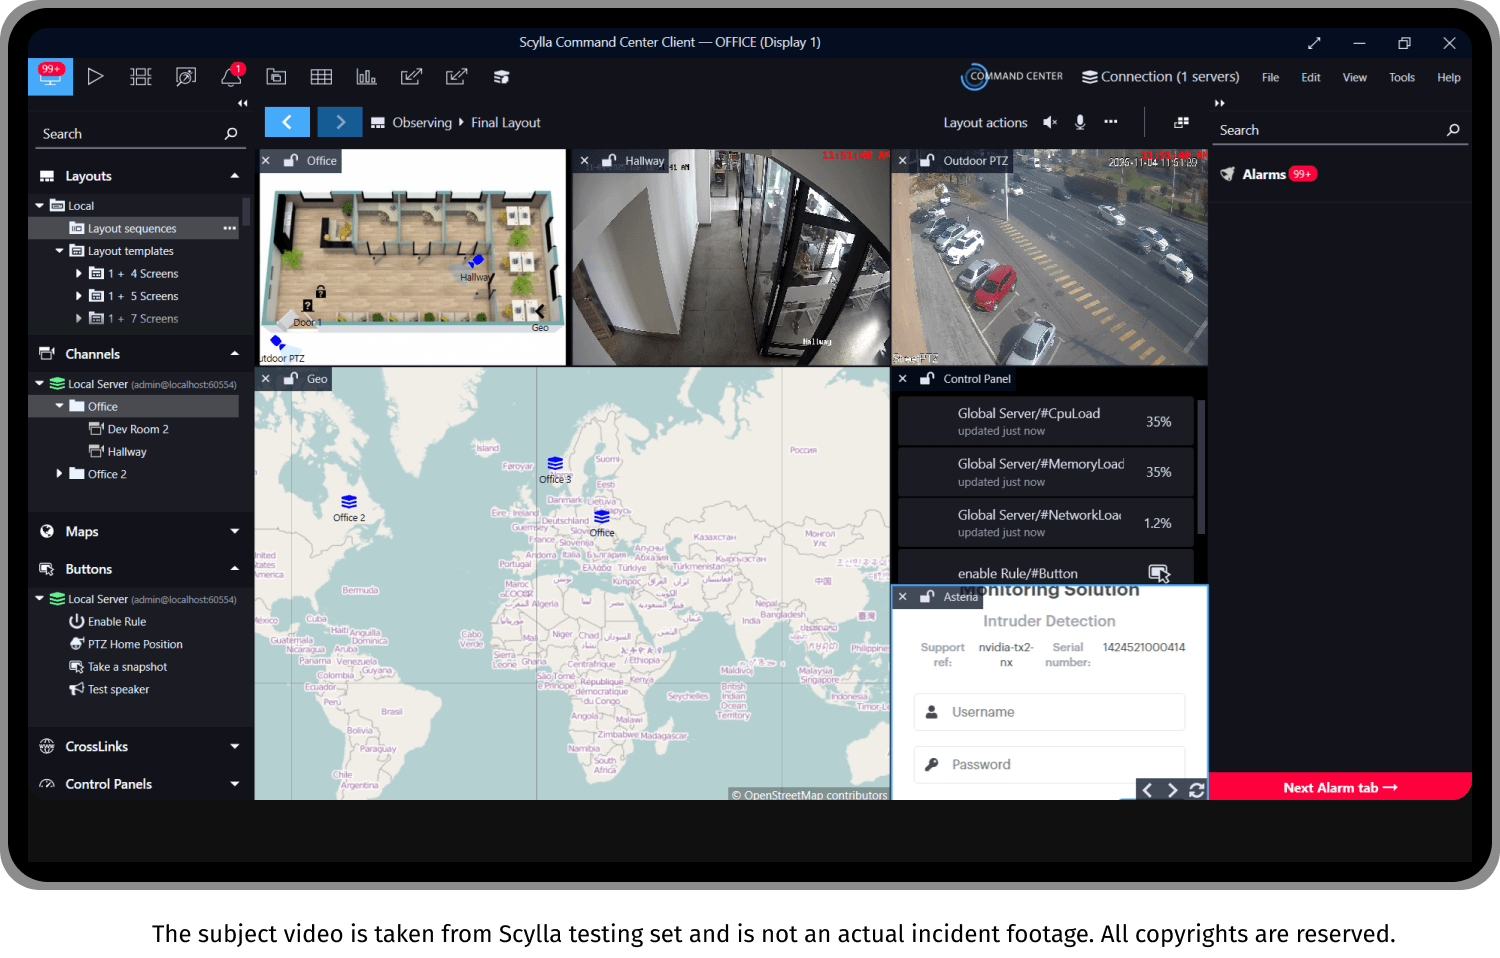Expand the Control Panels section
Viewport: 1500px width, 958px height.
coord(235,784)
